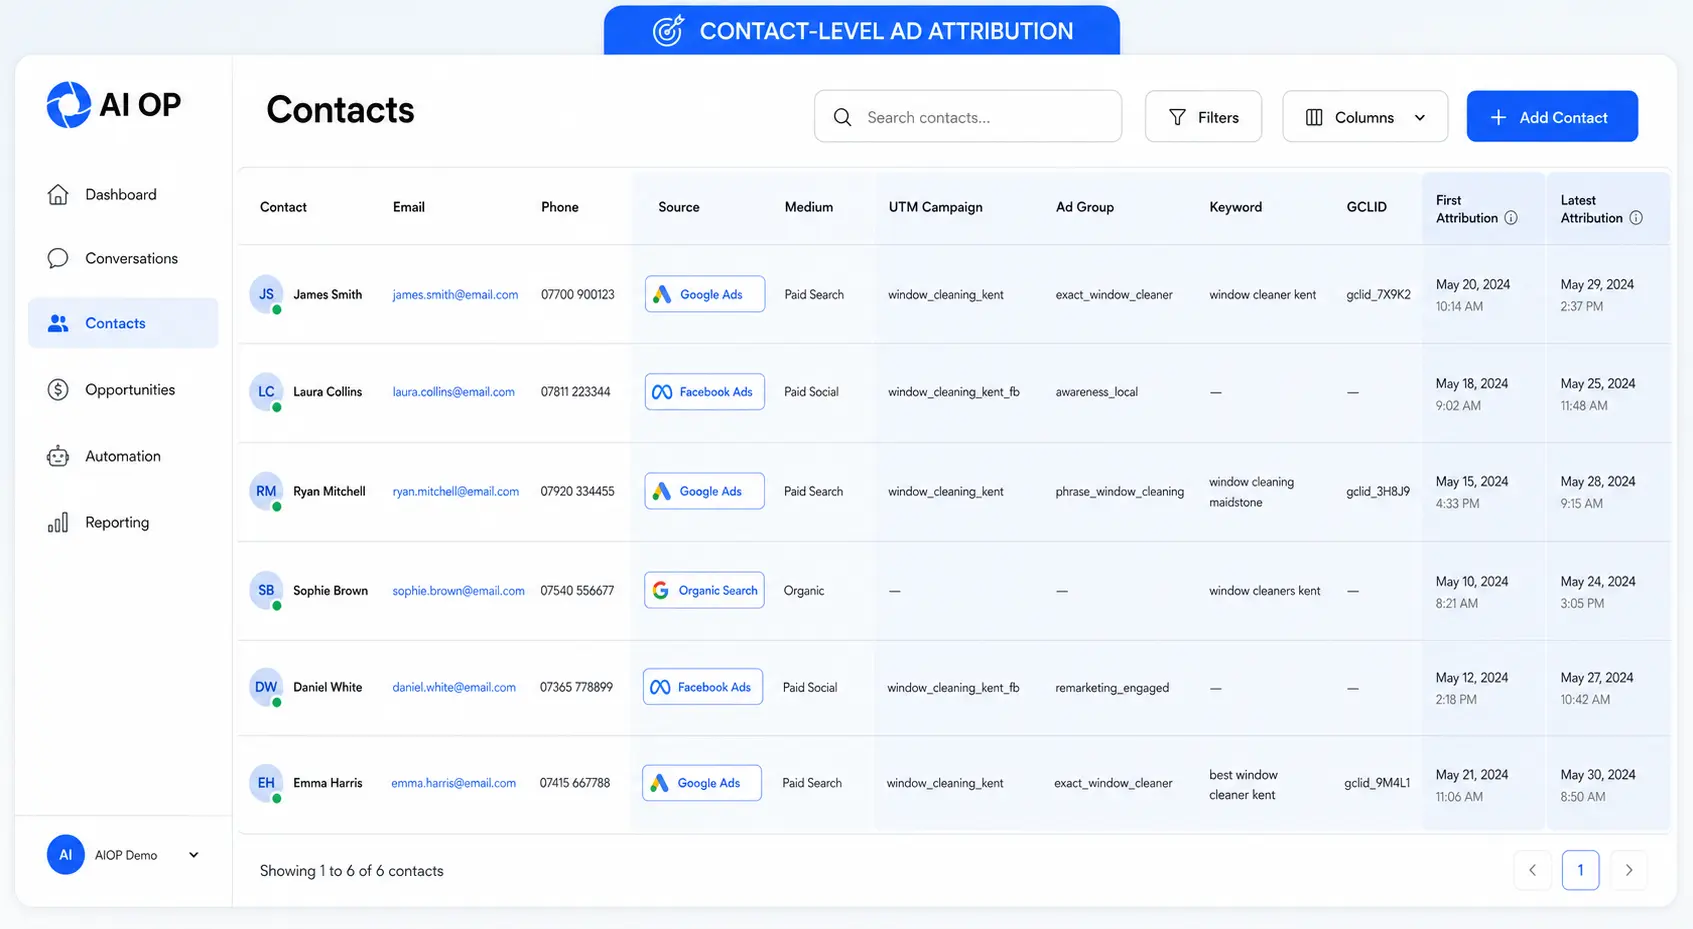Go to next page arrow

click(1629, 870)
